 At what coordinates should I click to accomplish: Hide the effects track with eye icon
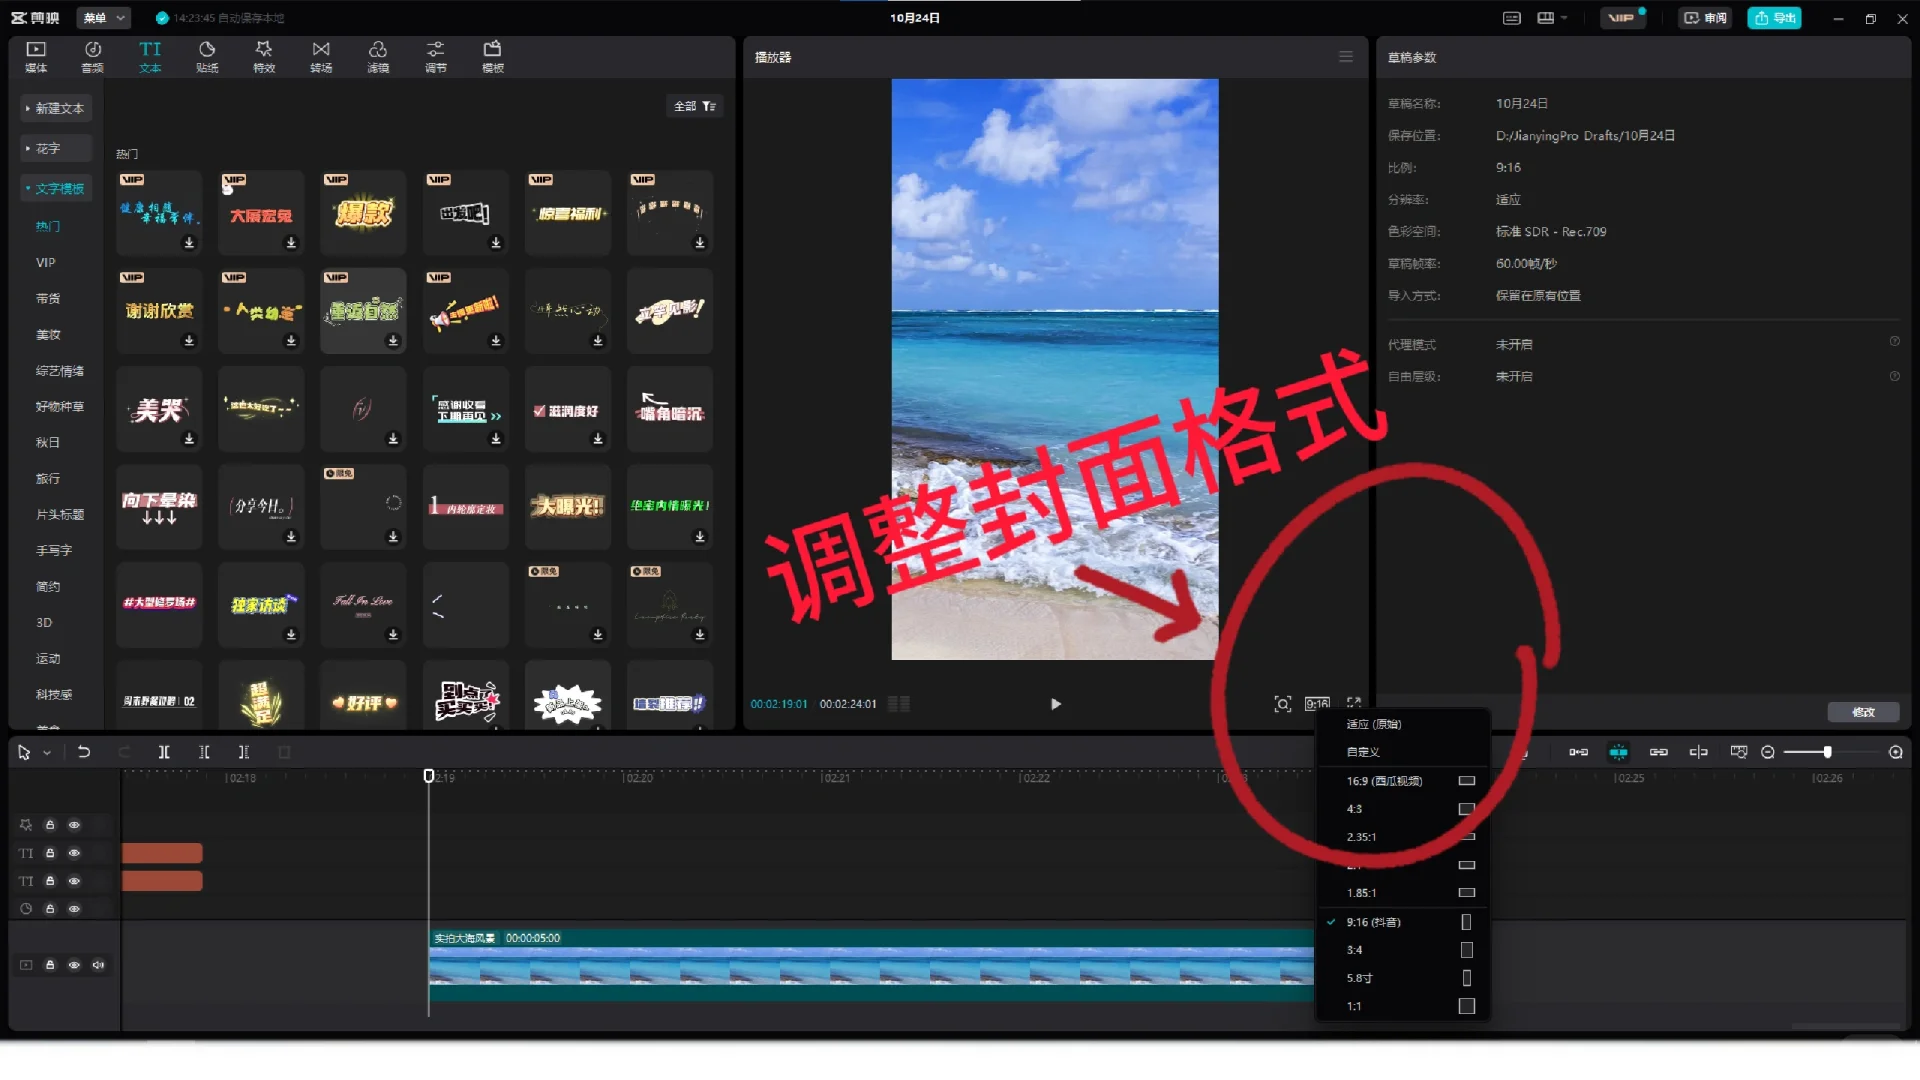pos(74,825)
